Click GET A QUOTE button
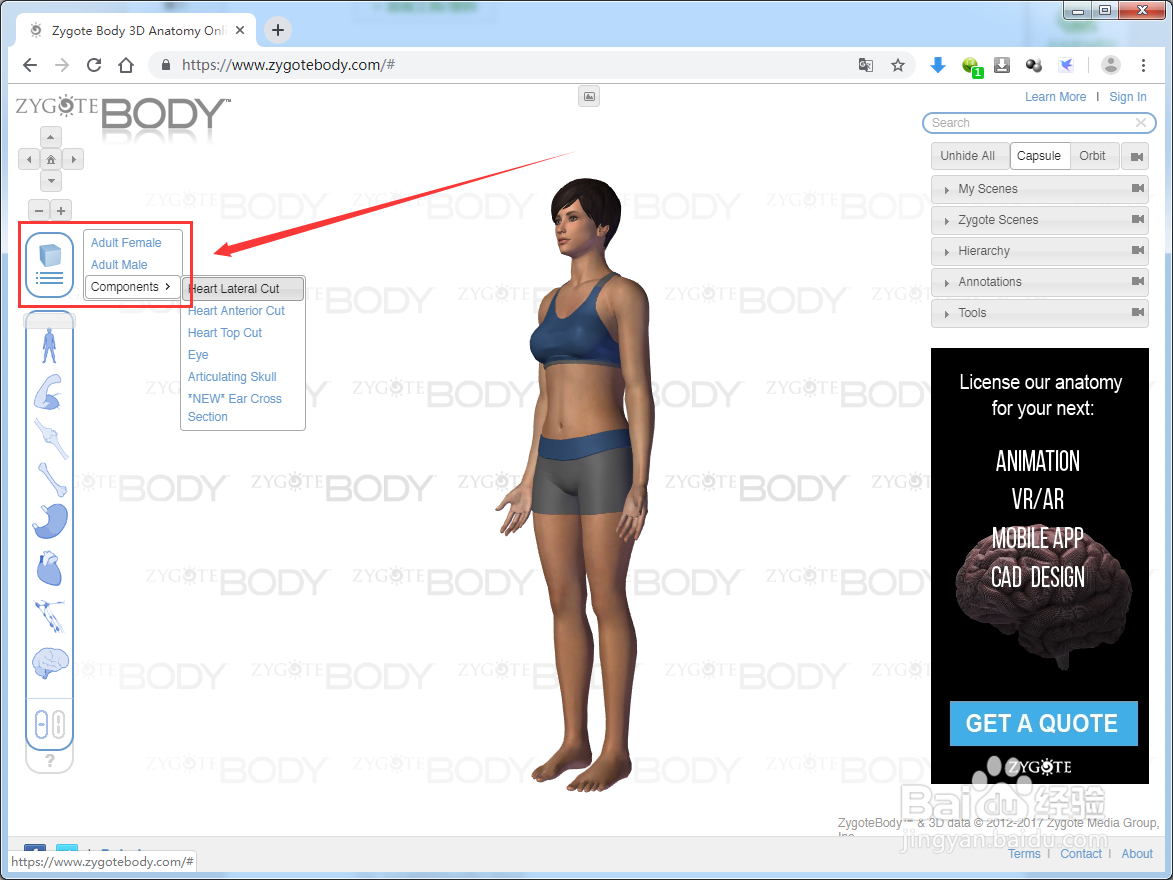This screenshot has width=1173, height=880. (1043, 724)
